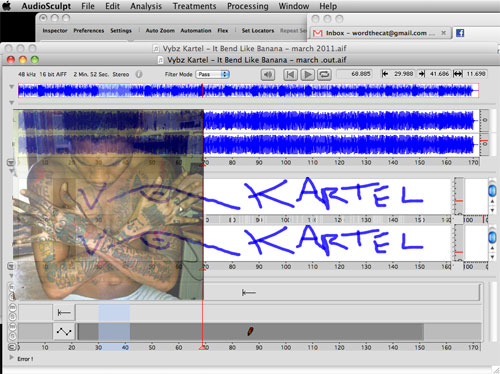Click Flex in background toolbar
The image size is (500, 374).
pyautogui.click(x=223, y=30)
